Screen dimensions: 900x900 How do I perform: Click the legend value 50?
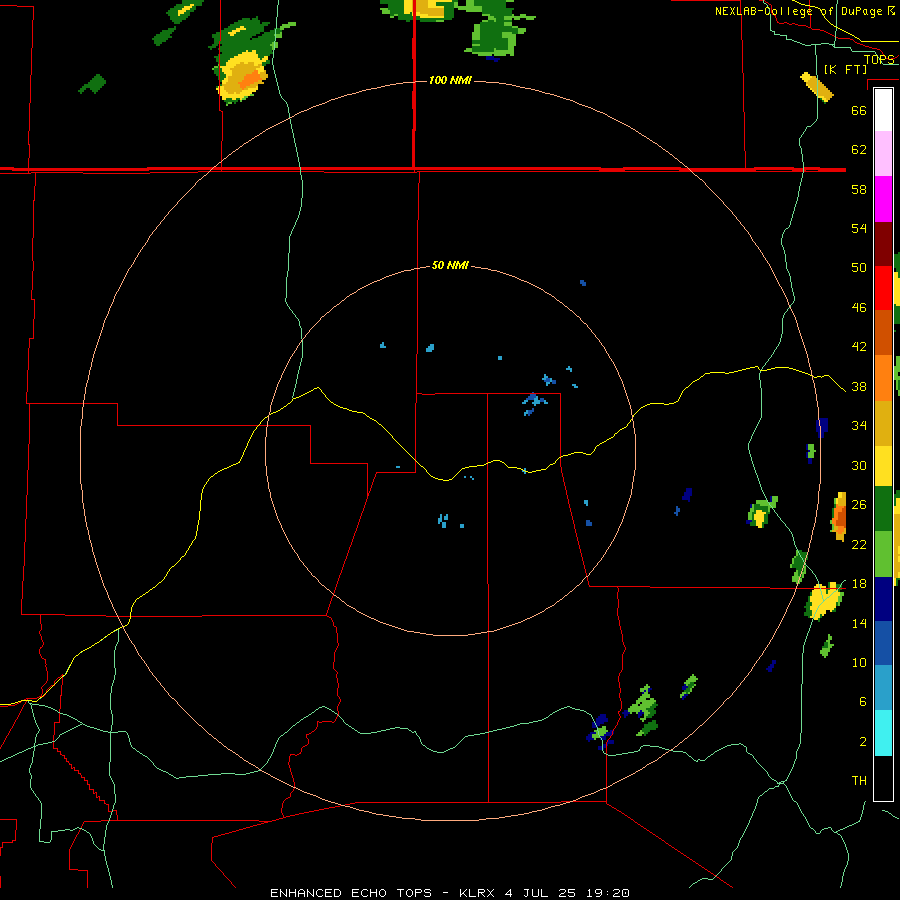[859, 267]
